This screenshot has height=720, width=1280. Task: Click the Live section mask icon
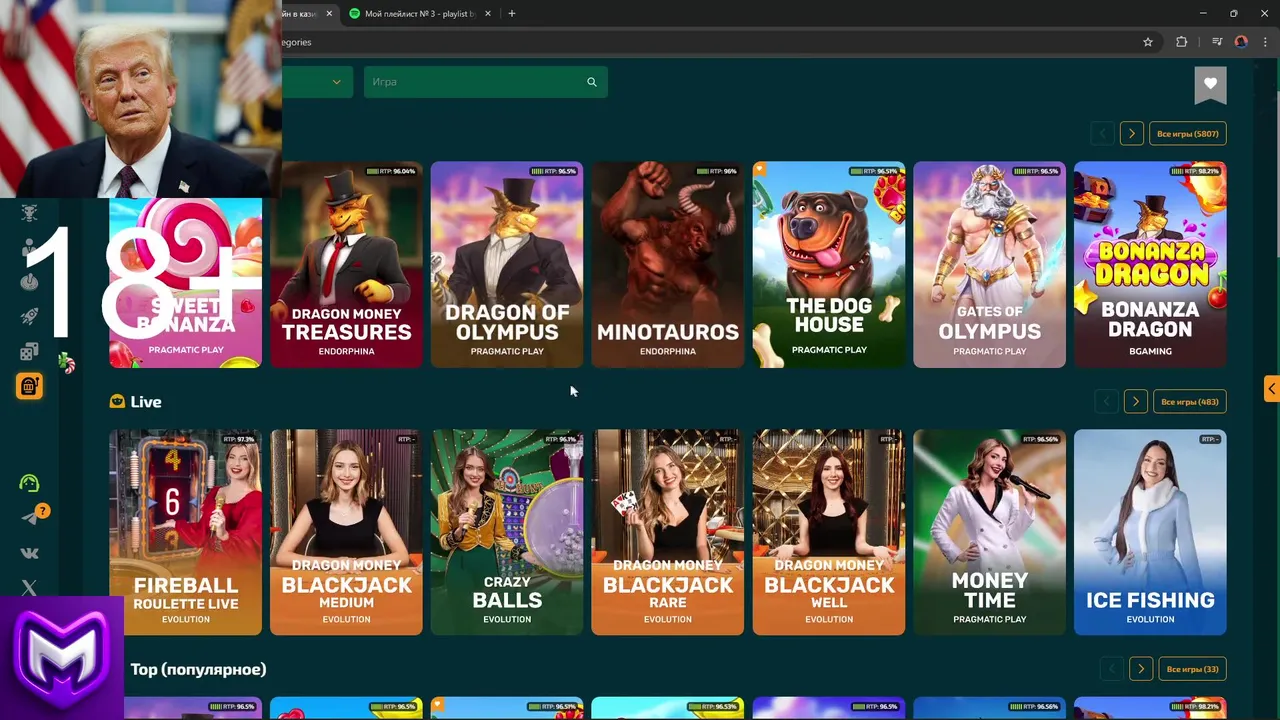pos(118,402)
